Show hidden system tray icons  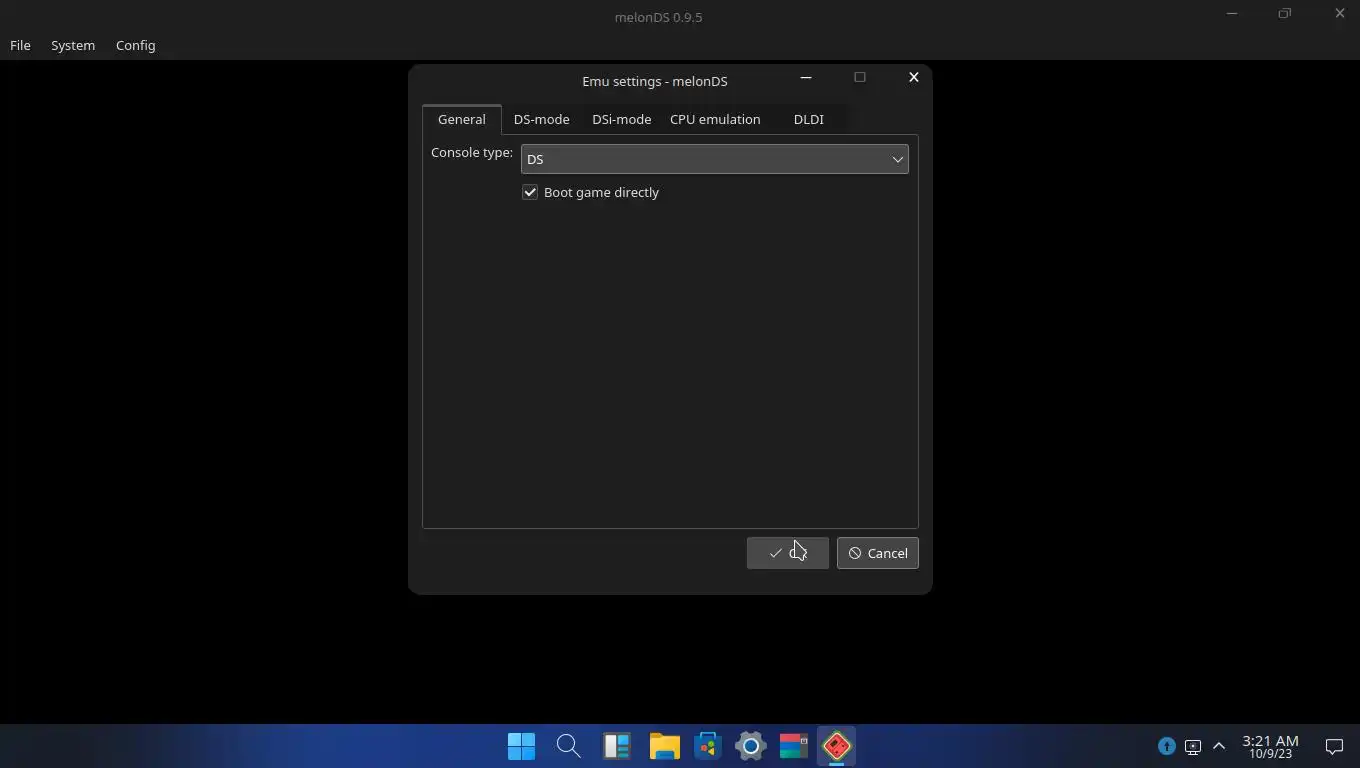pyautogui.click(x=1218, y=746)
